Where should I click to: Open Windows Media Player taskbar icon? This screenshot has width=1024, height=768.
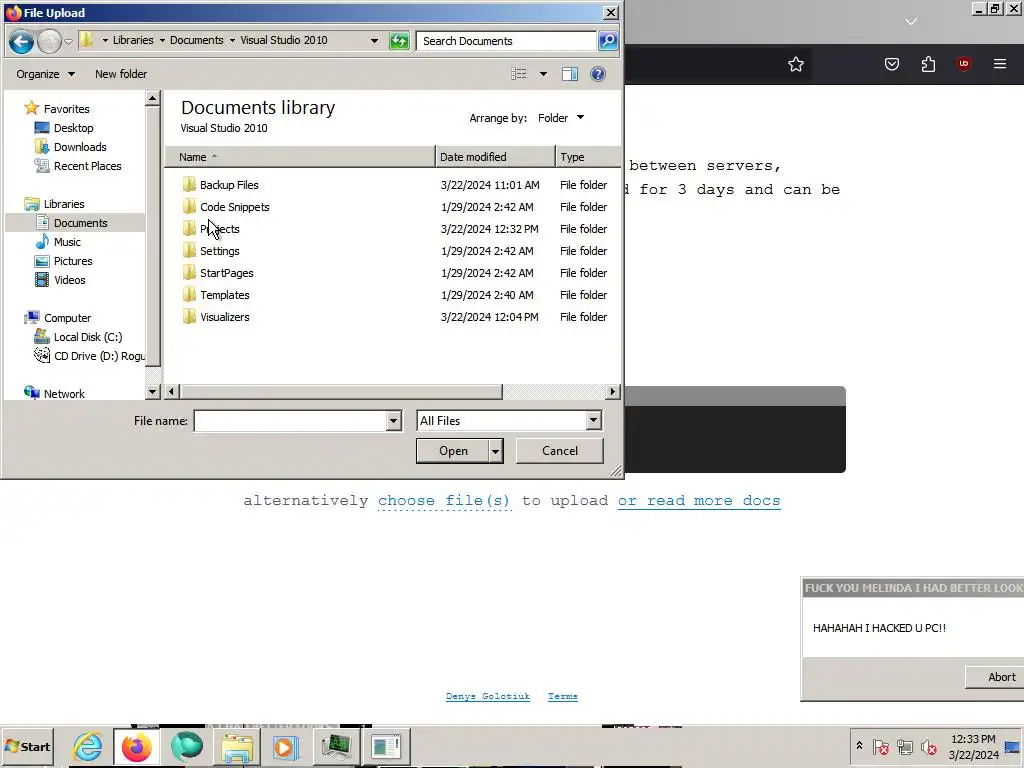pos(285,747)
